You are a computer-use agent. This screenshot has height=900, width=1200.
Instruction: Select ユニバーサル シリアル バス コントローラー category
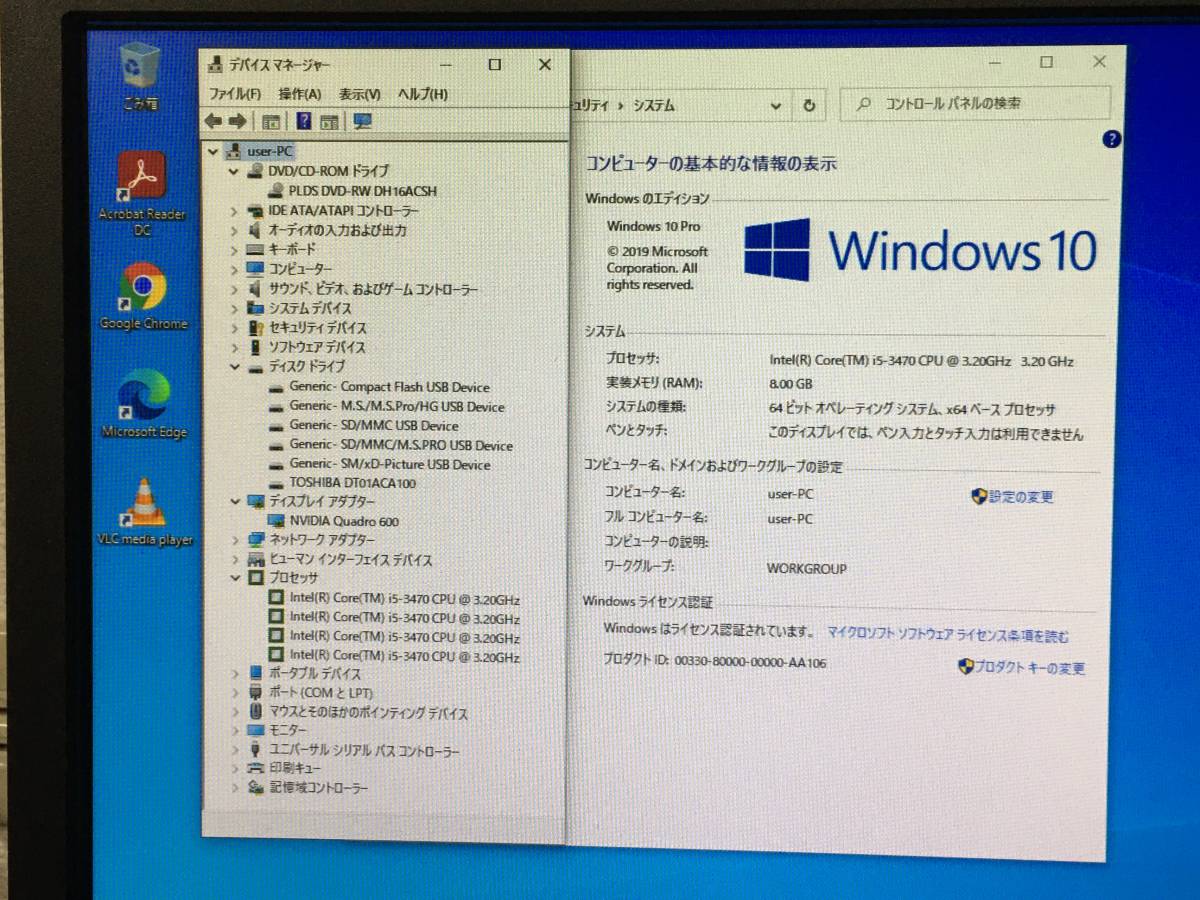point(364,751)
